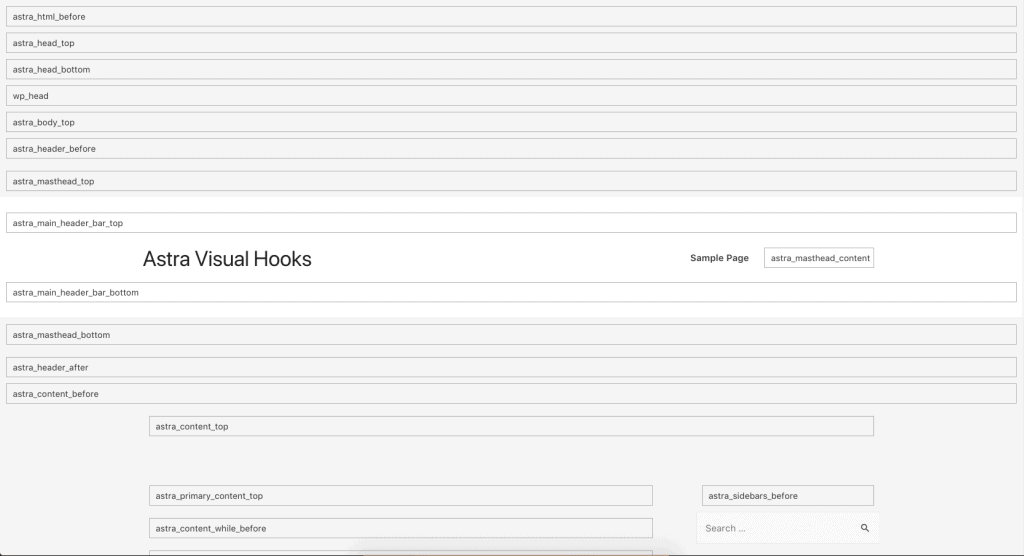
Task: Click the astra_header_after hook box
Action: click(x=511, y=367)
